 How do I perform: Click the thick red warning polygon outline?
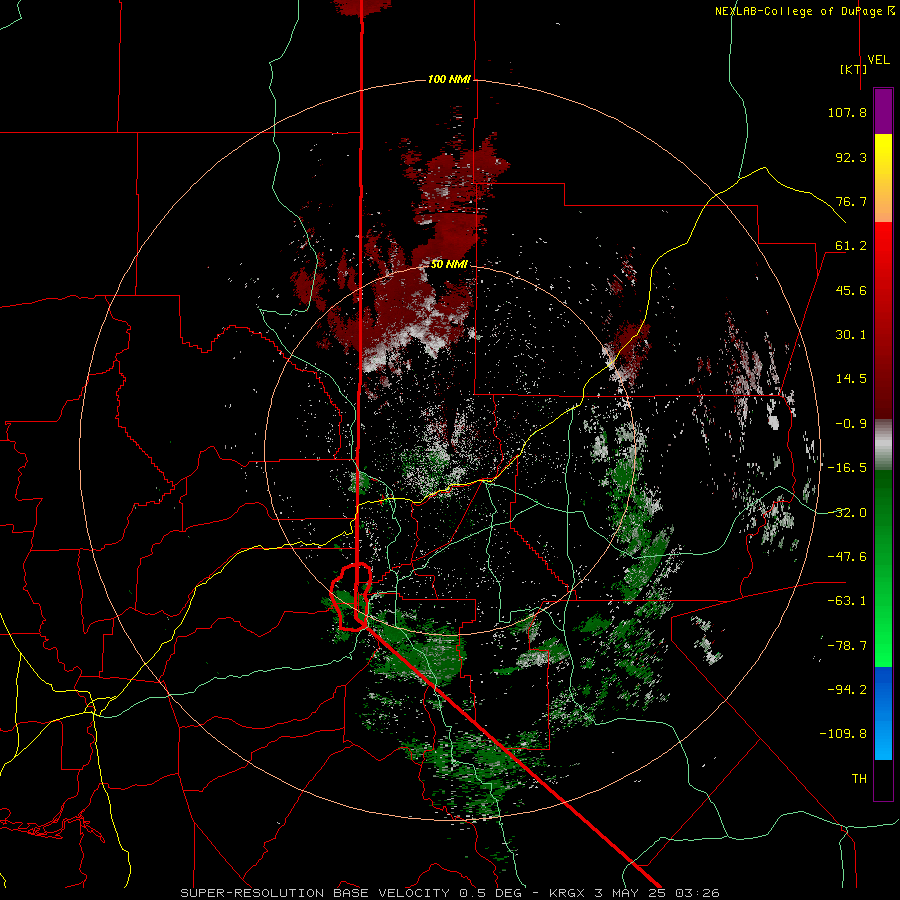(x=351, y=597)
